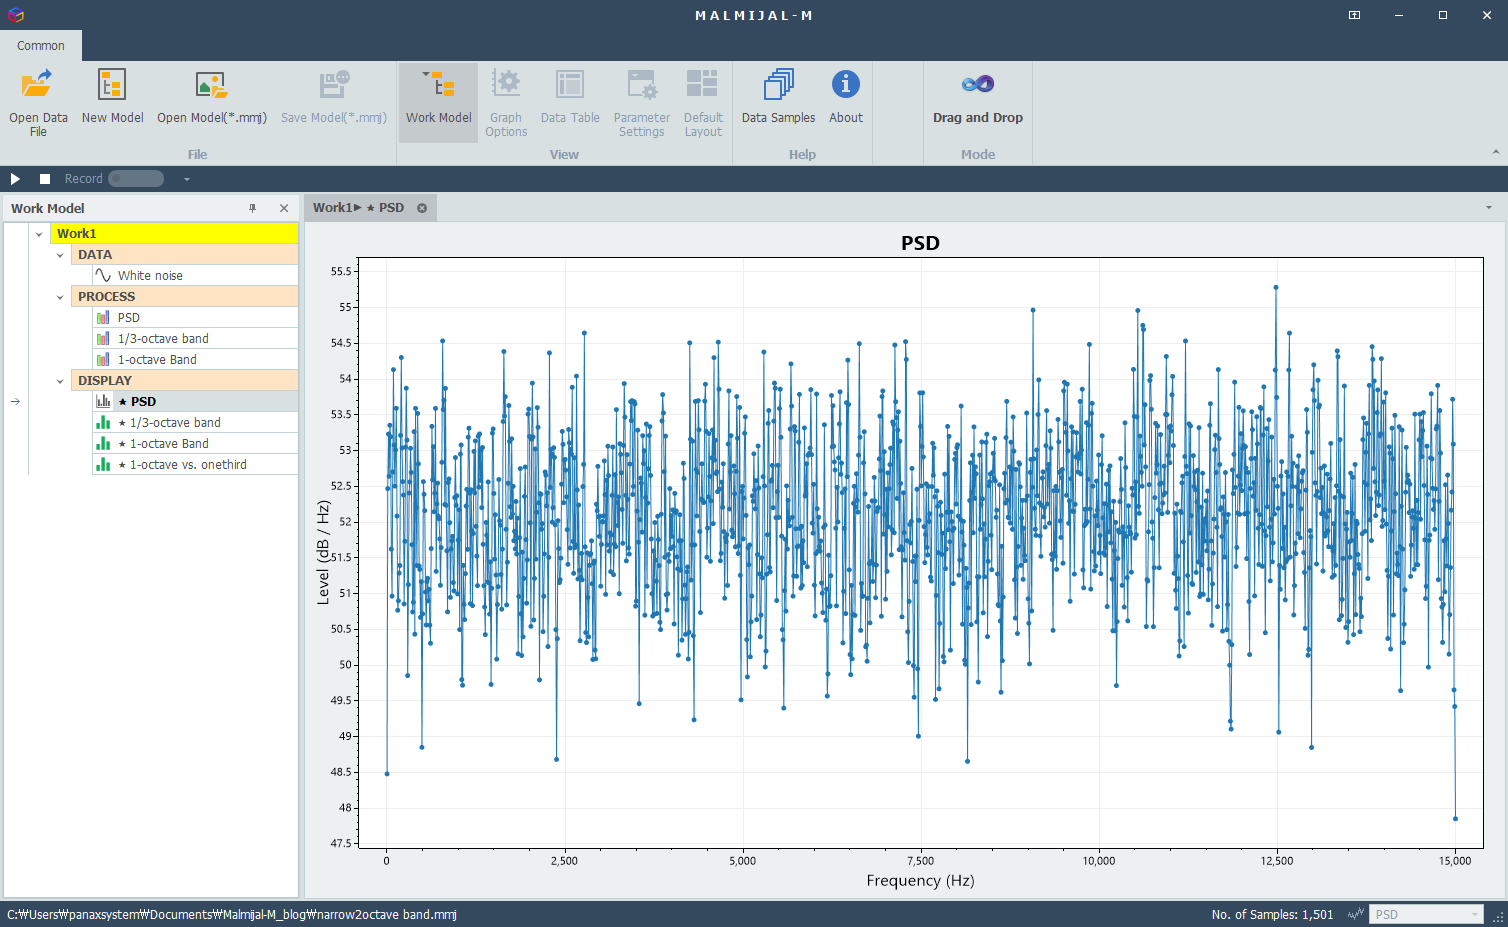Select the starred PSD display item
Image resolution: width=1508 pixels, height=927 pixels.
(x=195, y=402)
